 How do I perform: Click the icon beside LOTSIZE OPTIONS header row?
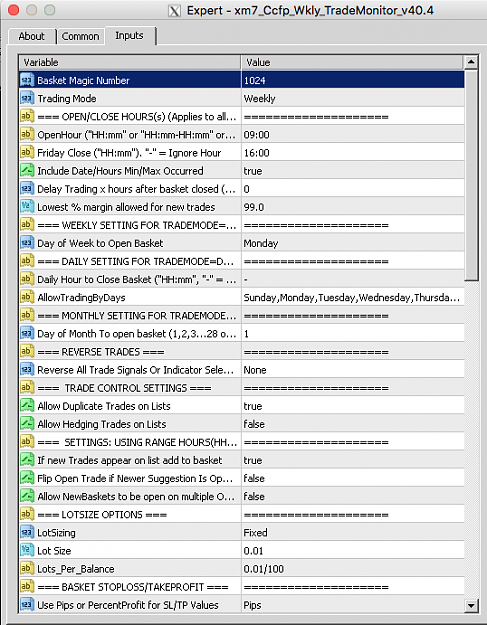point(27,514)
